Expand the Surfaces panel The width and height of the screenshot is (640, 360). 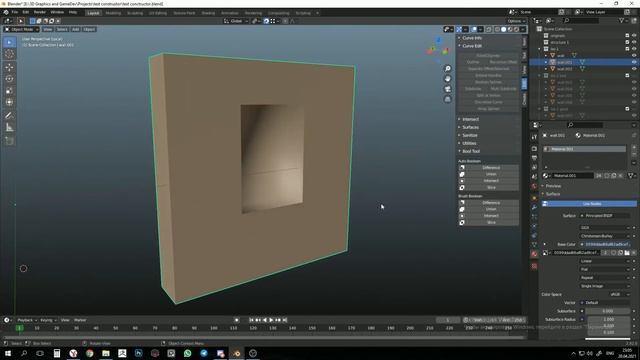[470, 127]
